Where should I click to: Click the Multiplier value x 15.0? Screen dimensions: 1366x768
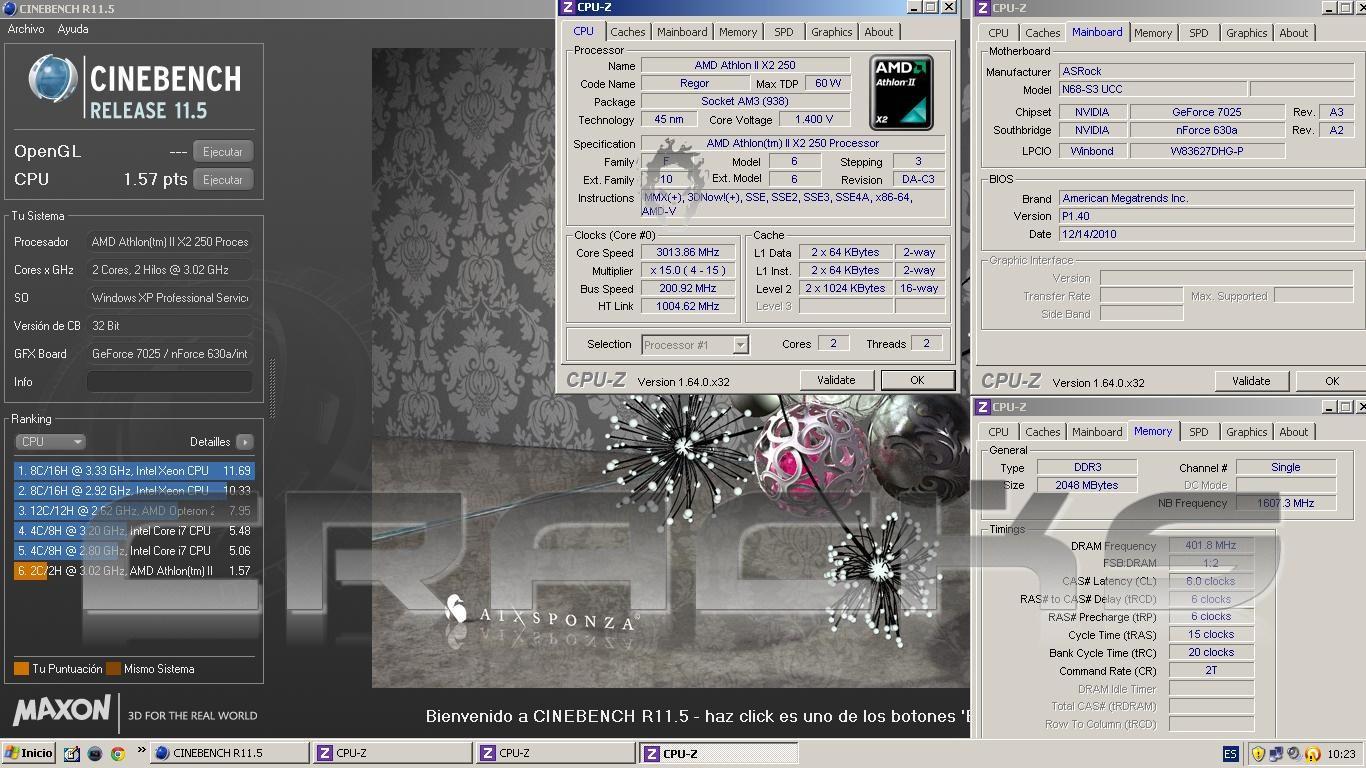pos(688,271)
